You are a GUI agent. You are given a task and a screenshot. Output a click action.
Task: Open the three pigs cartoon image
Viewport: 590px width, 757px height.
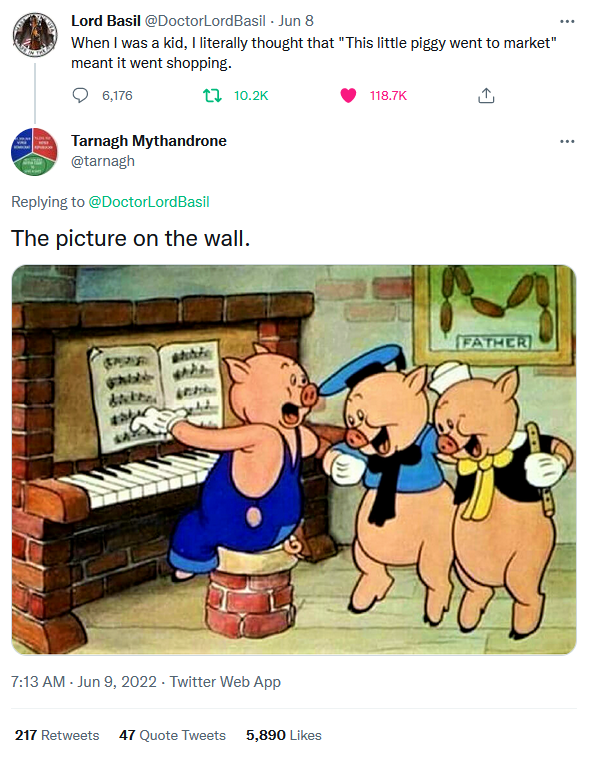click(x=294, y=460)
